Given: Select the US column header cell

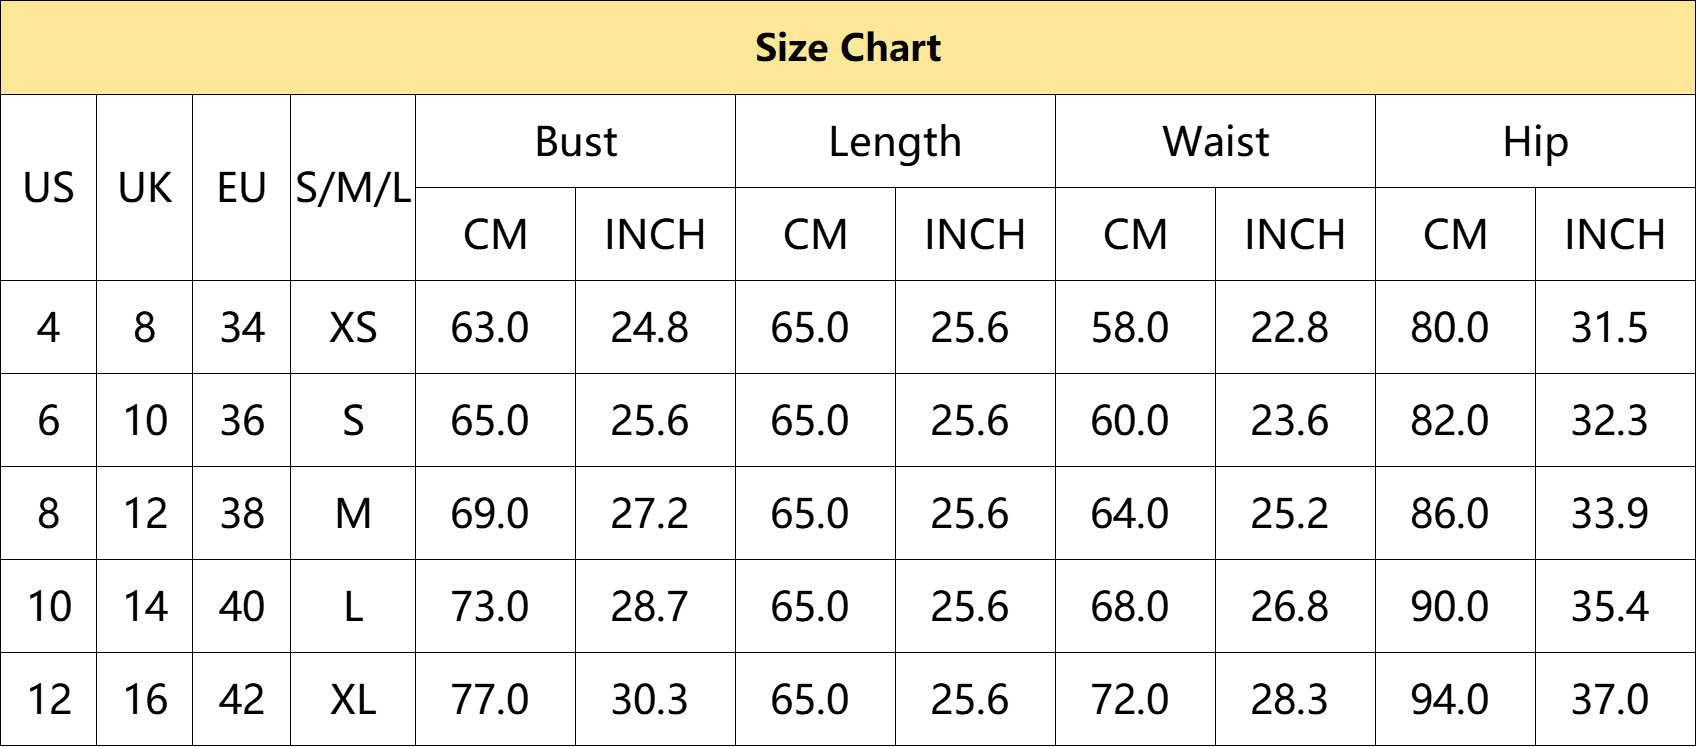Looking at the screenshot, I should click(48, 188).
